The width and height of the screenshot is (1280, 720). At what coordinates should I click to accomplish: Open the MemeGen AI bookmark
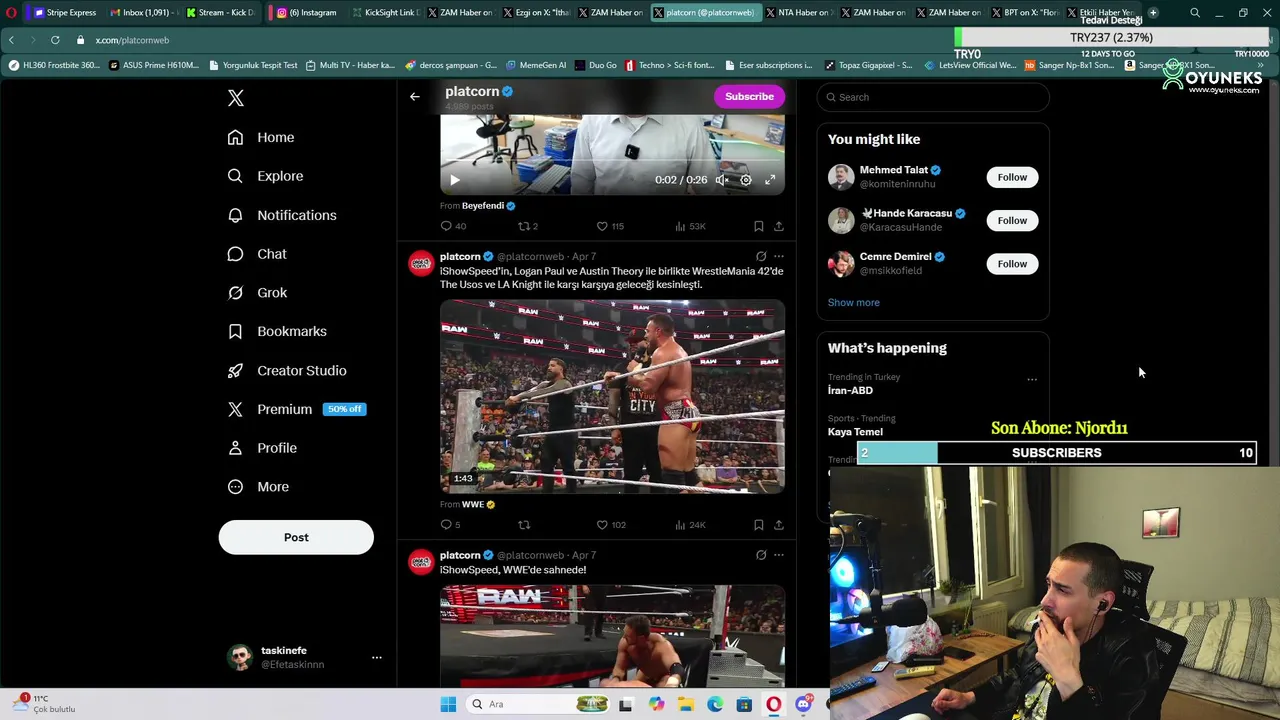click(x=536, y=65)
